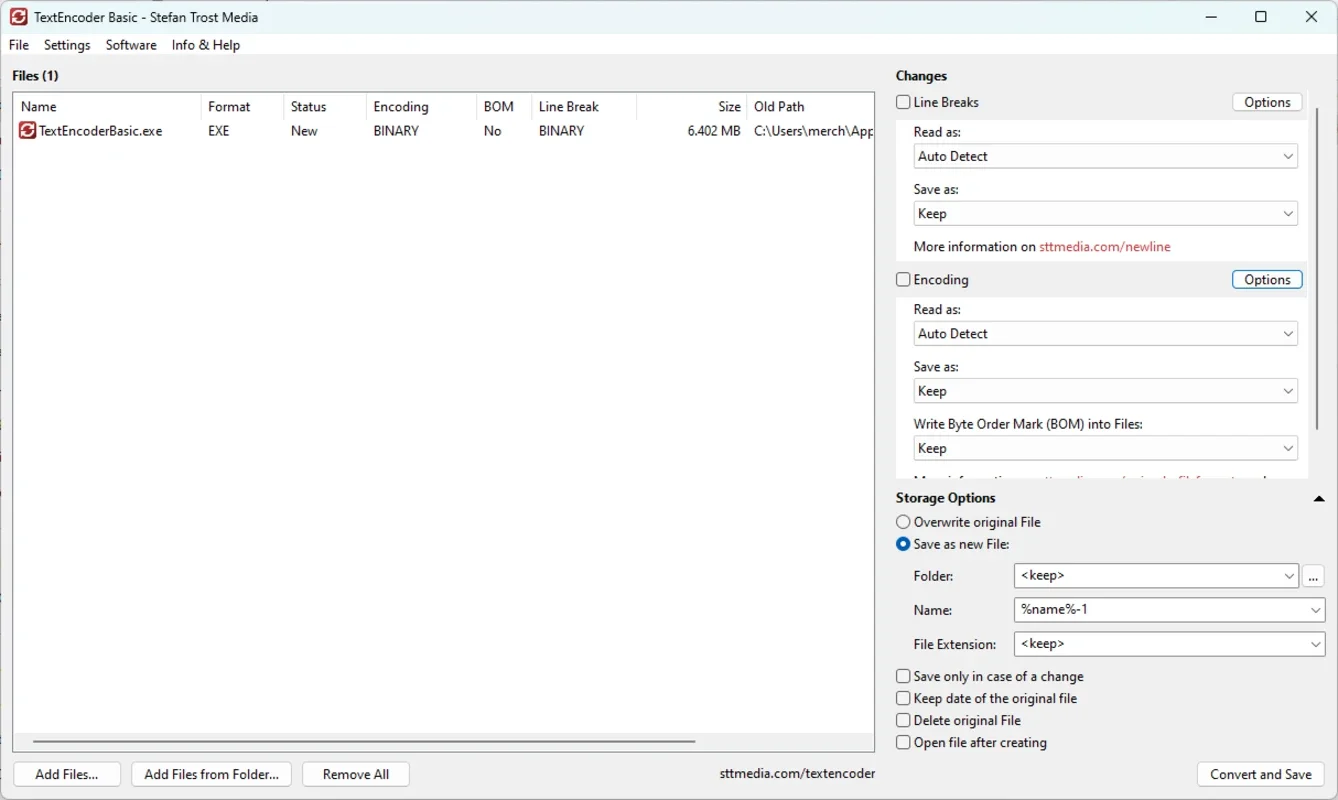Sort by the BOM column header
The image size is (1338, 800).
tap(504, 107)
